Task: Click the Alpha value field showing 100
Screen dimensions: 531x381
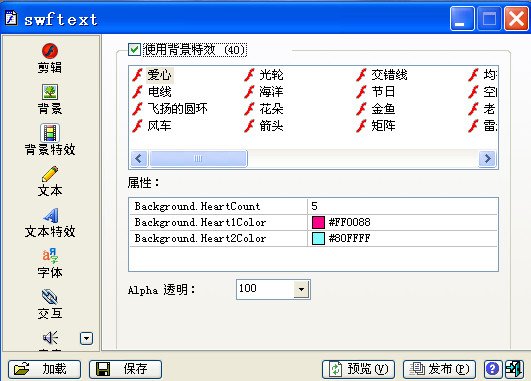Action: pyautogui.click(x=265, y=289)
